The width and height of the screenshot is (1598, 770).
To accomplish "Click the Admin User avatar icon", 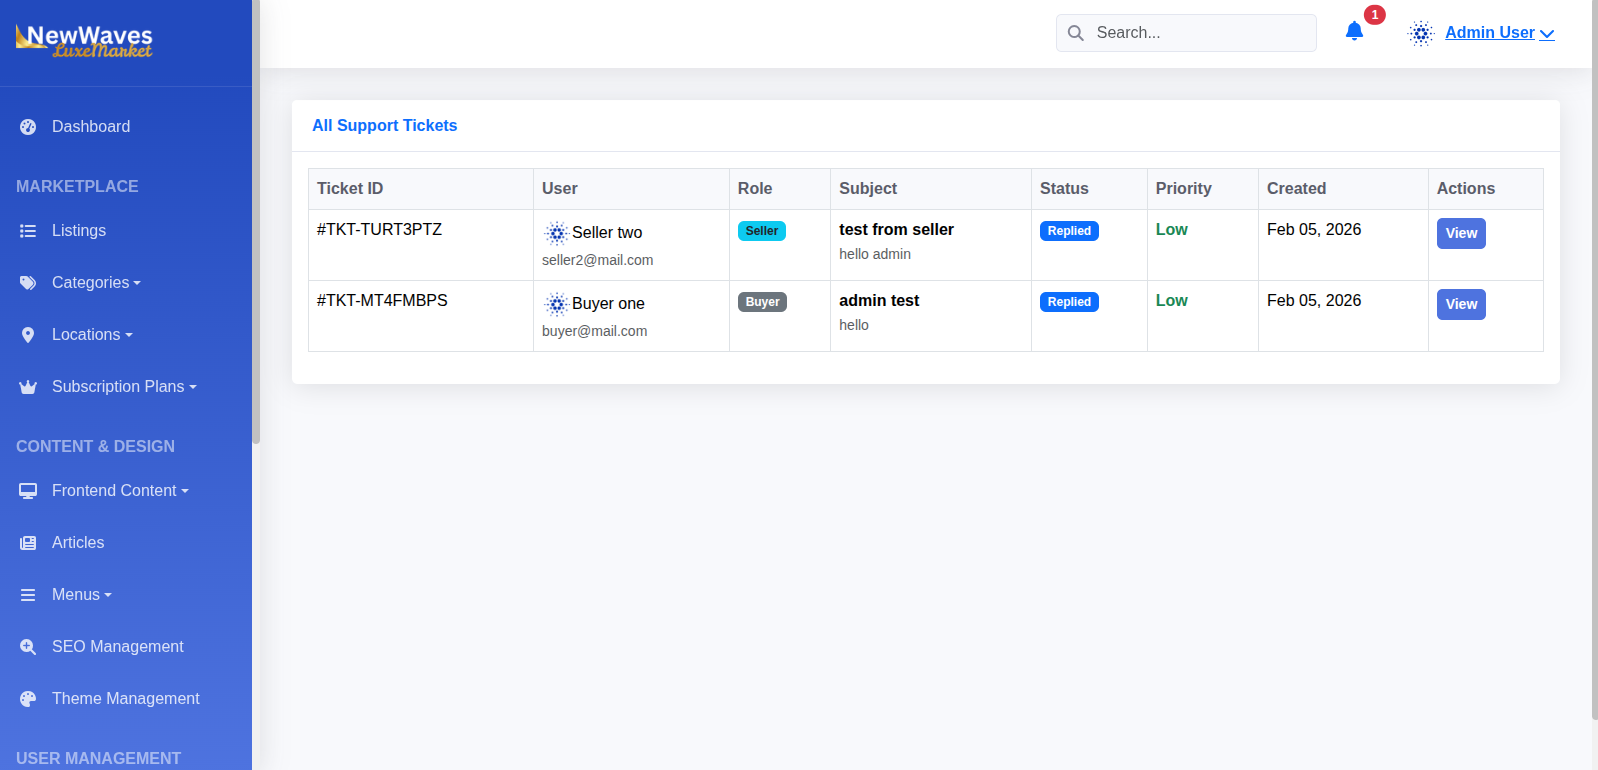I will [1421, 33].
